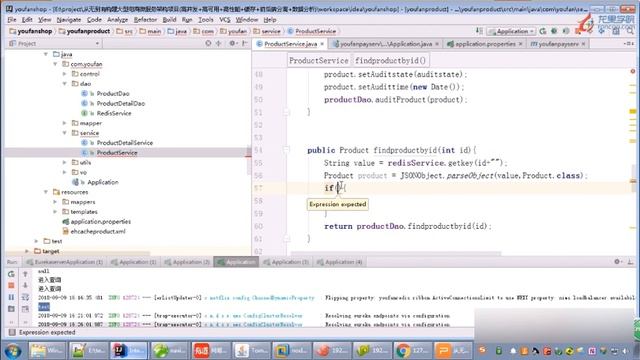The image size is (640, 360).
Task: Open ehcacheproduct.xml file
Action: [98, 231]
